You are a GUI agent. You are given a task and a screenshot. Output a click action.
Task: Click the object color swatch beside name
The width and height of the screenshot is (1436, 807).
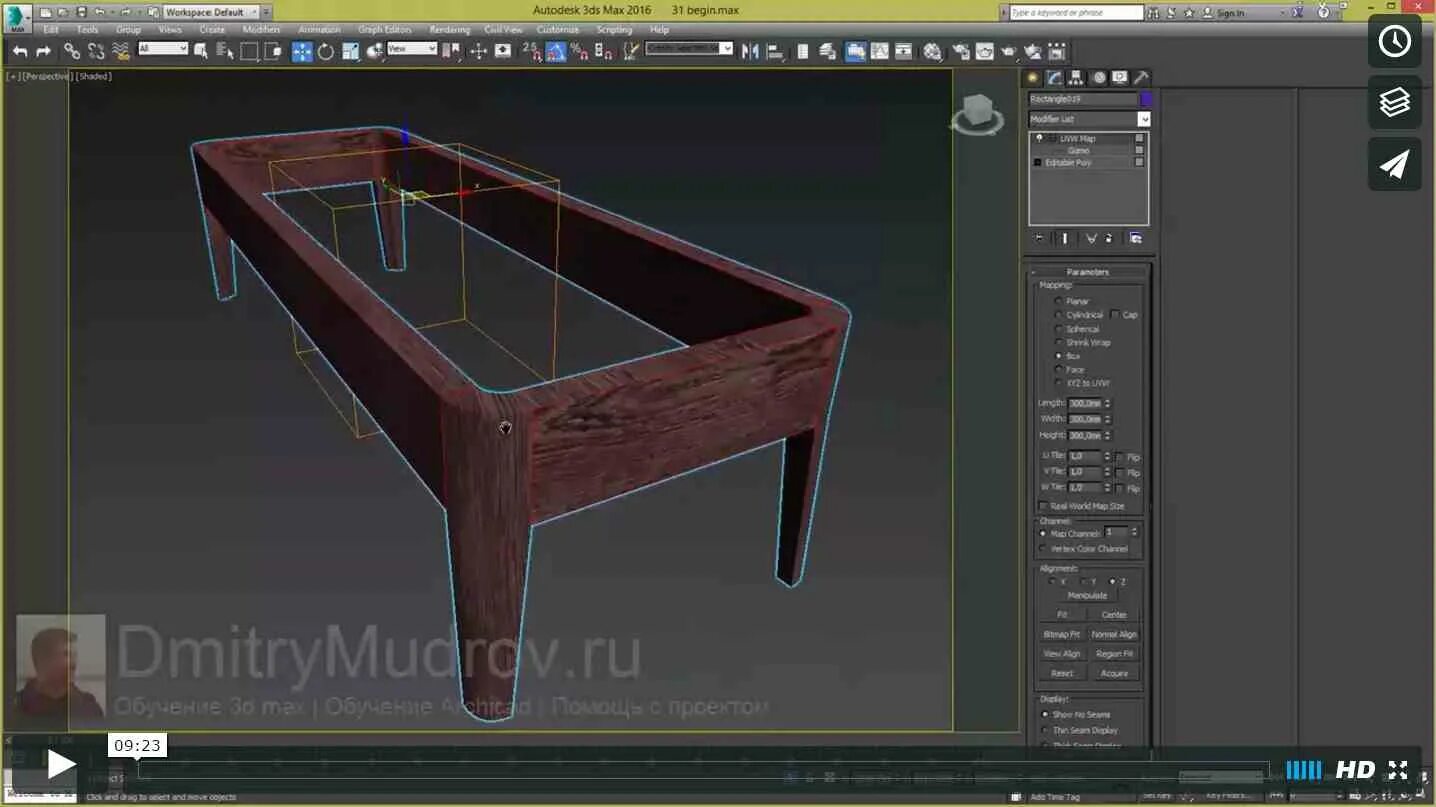coord(1146,99)
